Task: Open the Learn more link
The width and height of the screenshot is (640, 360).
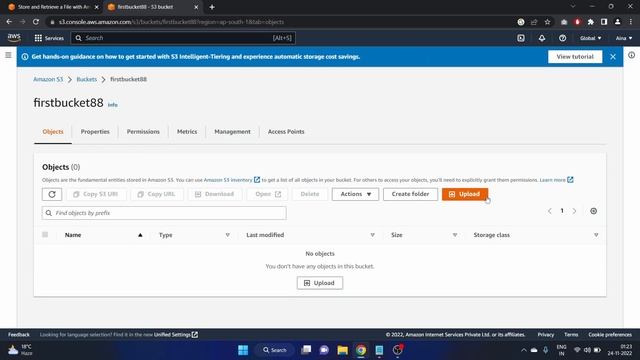Action: (x=556, y=180)
